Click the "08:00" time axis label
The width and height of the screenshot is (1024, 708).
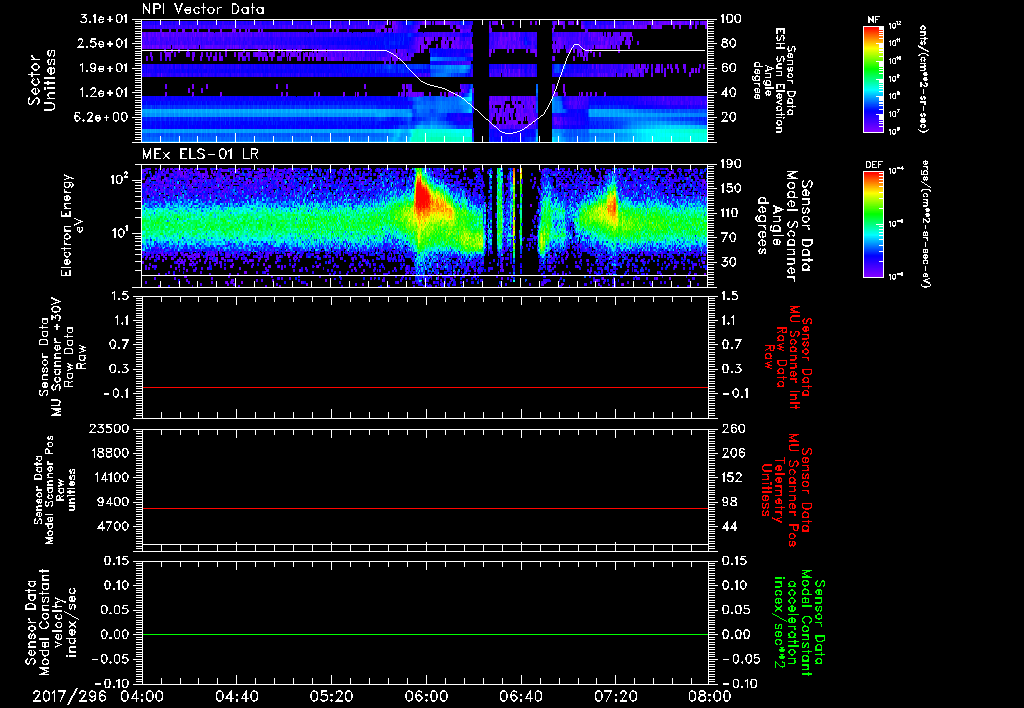coord(710,696)
